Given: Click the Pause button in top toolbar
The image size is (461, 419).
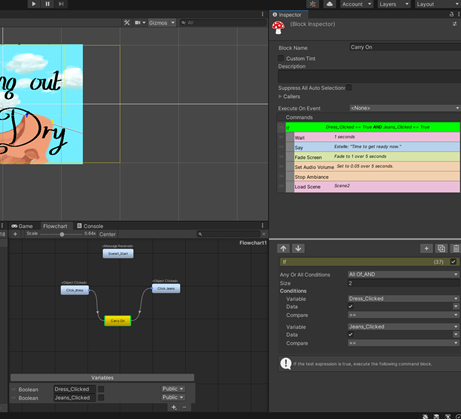Looking at the screenshot, I should [47, 4].
